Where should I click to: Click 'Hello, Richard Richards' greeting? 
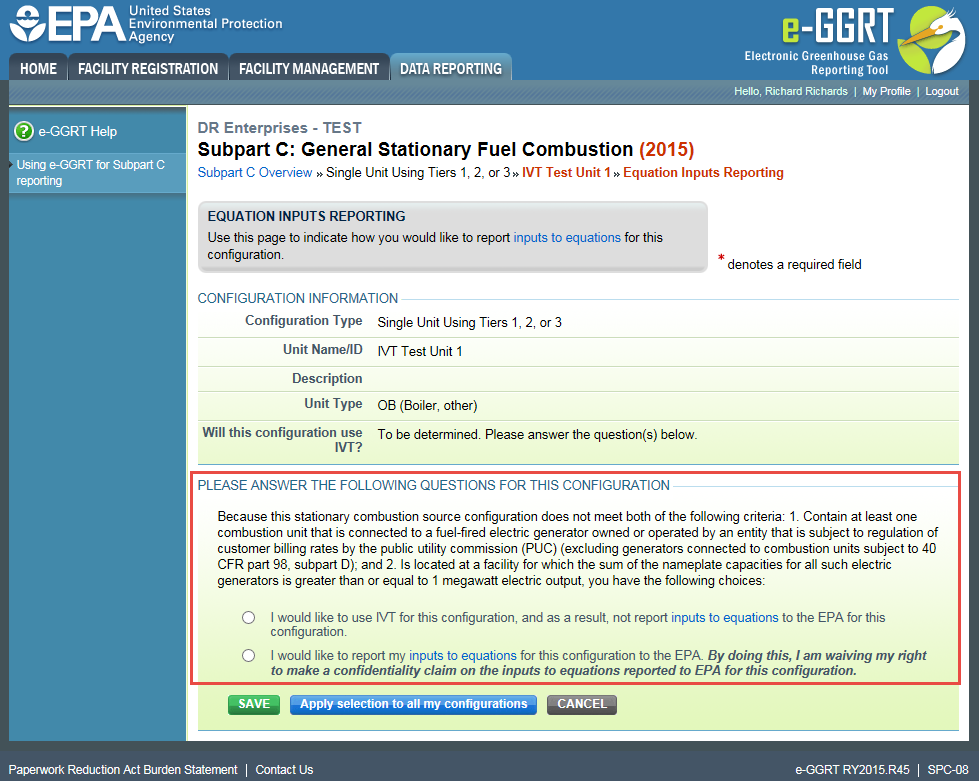click(790, 91)
